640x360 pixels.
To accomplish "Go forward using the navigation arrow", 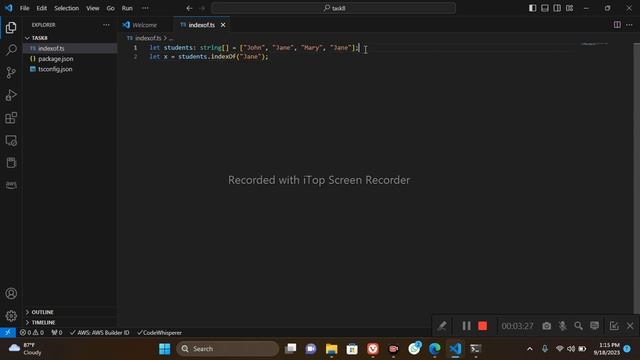I will pyautogui.click(x=202, y=8).
